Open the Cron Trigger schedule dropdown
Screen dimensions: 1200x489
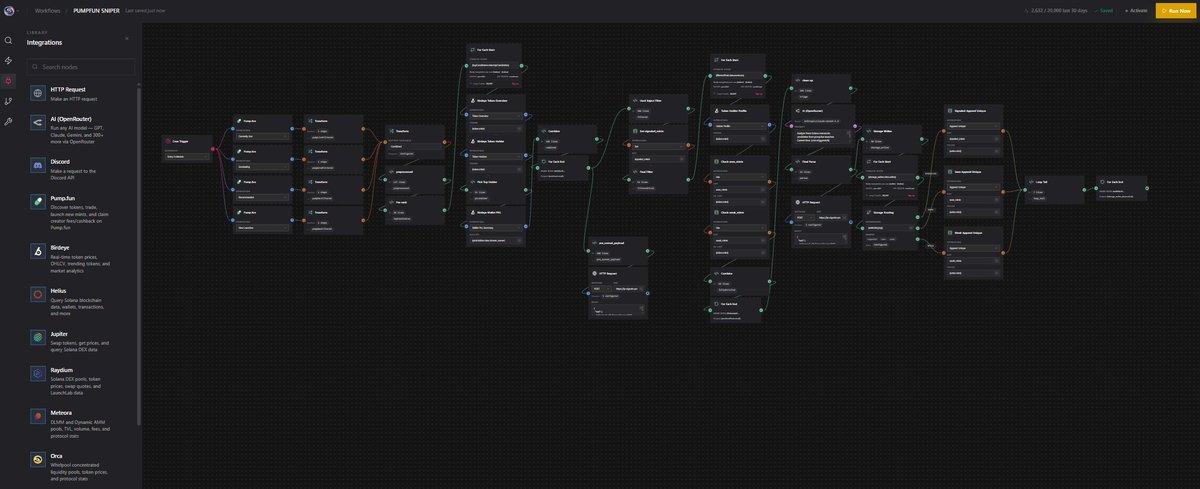[x=186, y=156]
